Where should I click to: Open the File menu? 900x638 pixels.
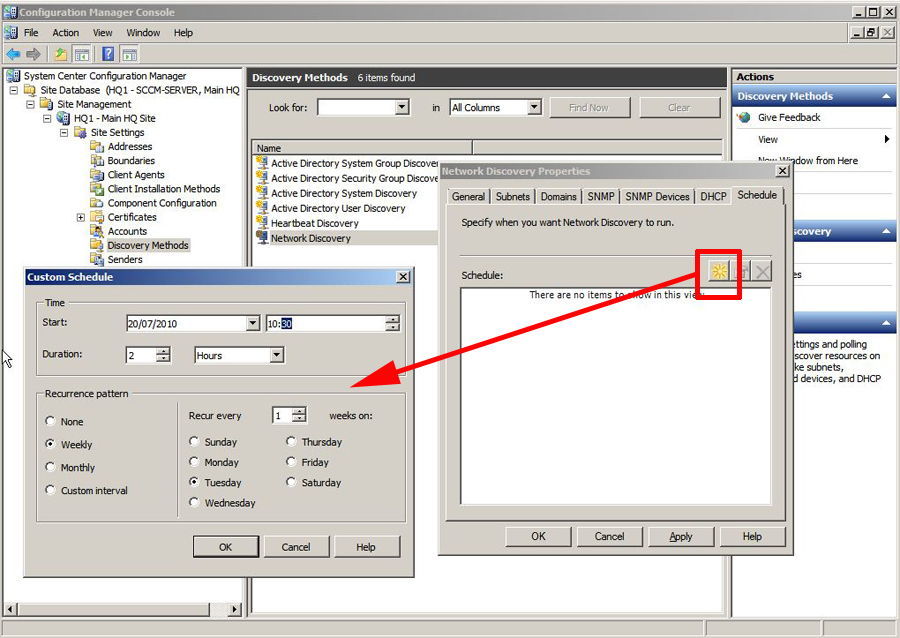31,33
